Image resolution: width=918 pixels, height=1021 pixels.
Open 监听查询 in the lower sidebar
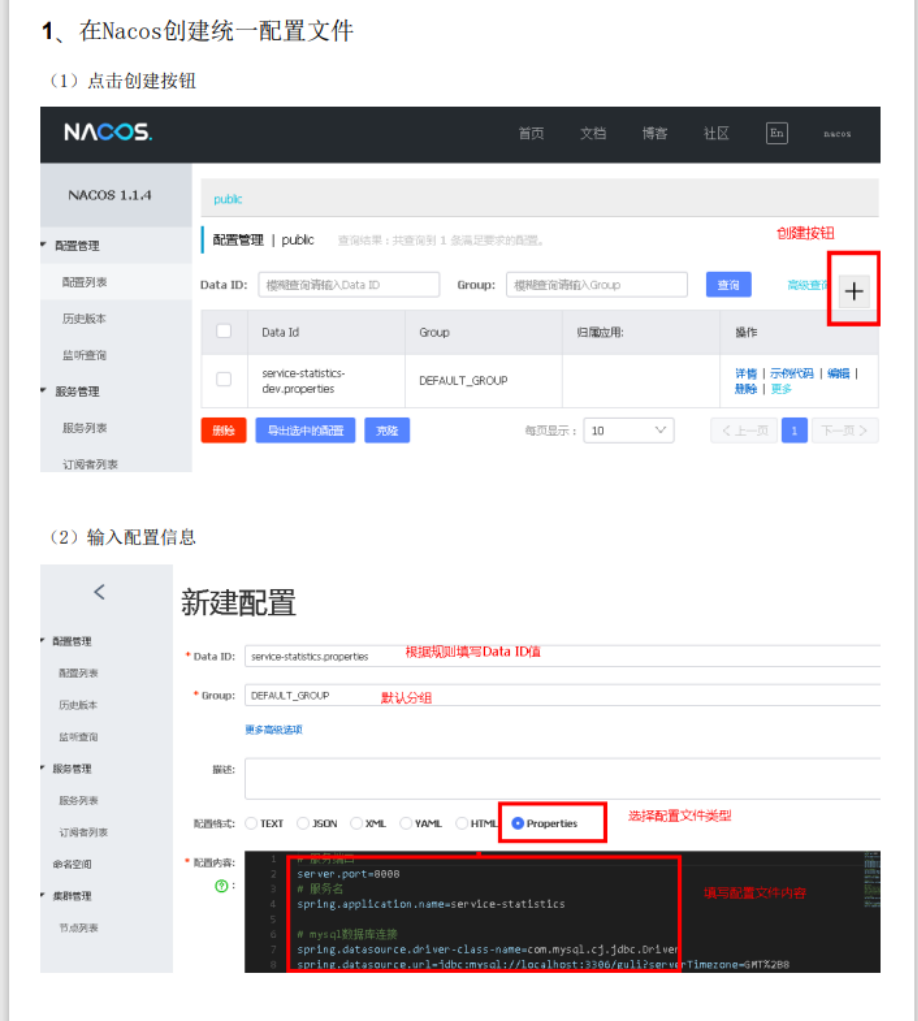pos(78,736)
